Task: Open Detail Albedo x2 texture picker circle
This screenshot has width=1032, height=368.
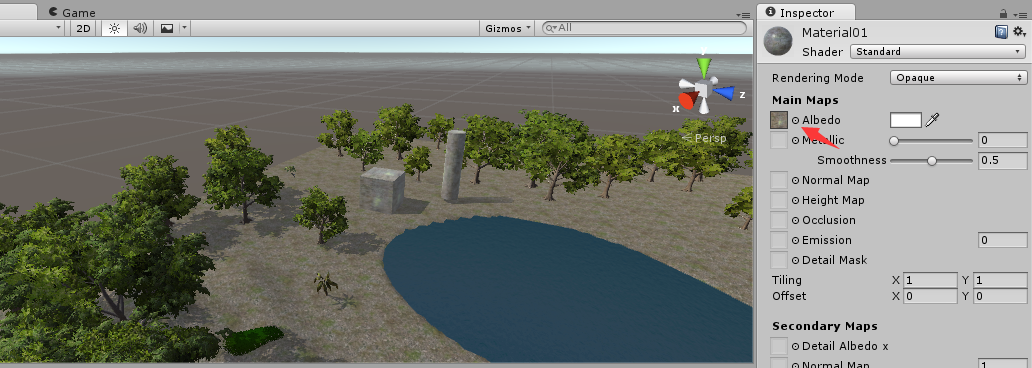Action: [x=796, y=346]
